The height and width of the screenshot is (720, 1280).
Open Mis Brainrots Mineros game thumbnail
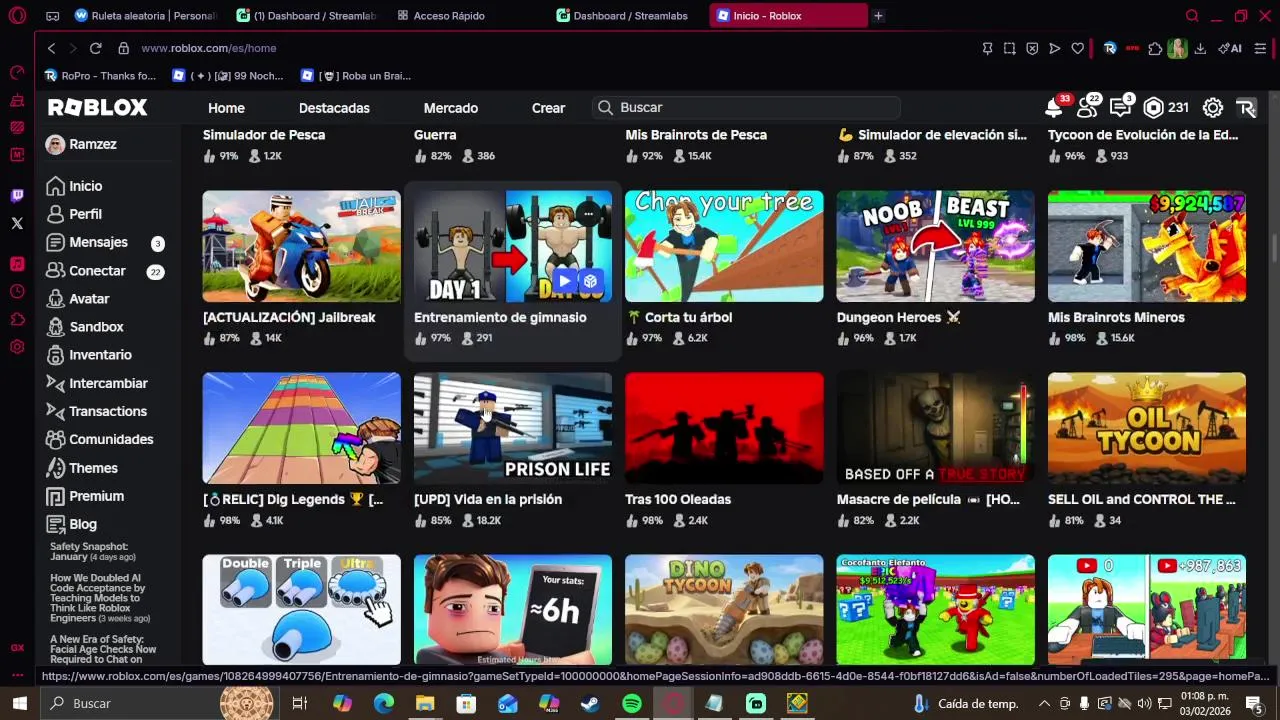pos(1147,246)
